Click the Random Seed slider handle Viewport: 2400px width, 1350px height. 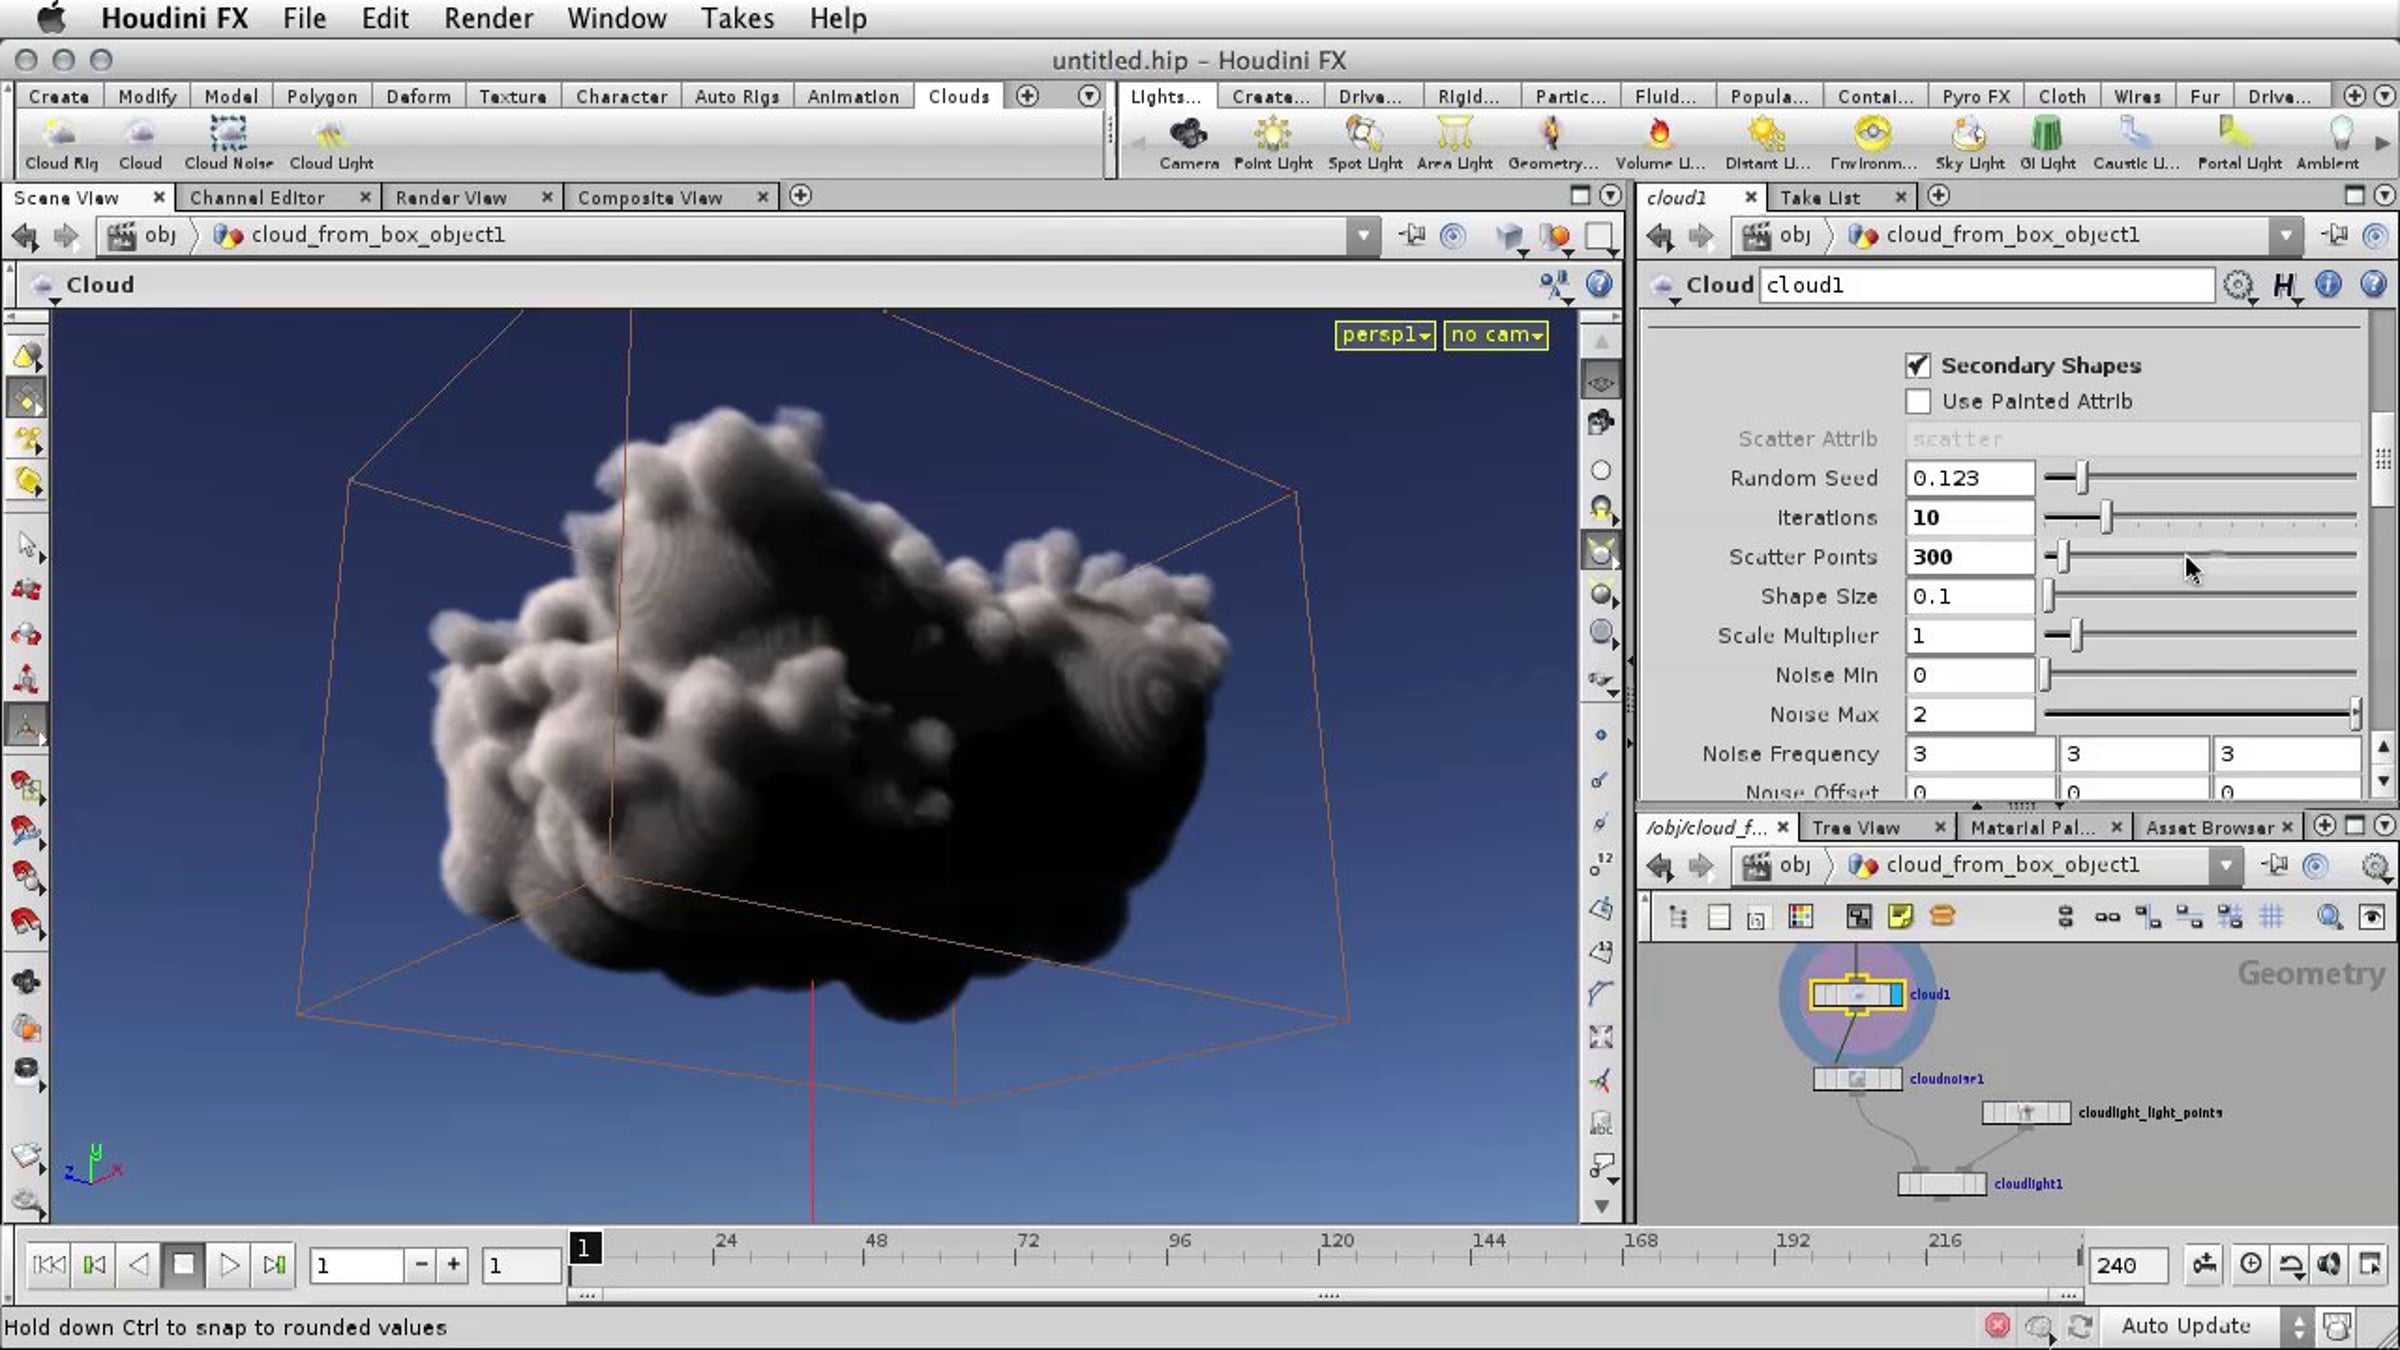[x=2081, y=478]
